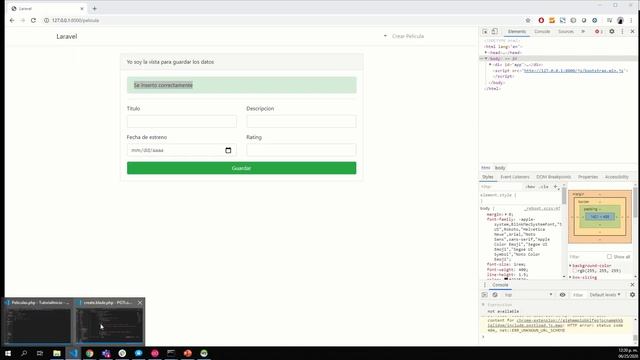Image resolution: width=640 pixels, height=360 pixels.
Task: Open the Windows Start menu
Action: (8, 353)
